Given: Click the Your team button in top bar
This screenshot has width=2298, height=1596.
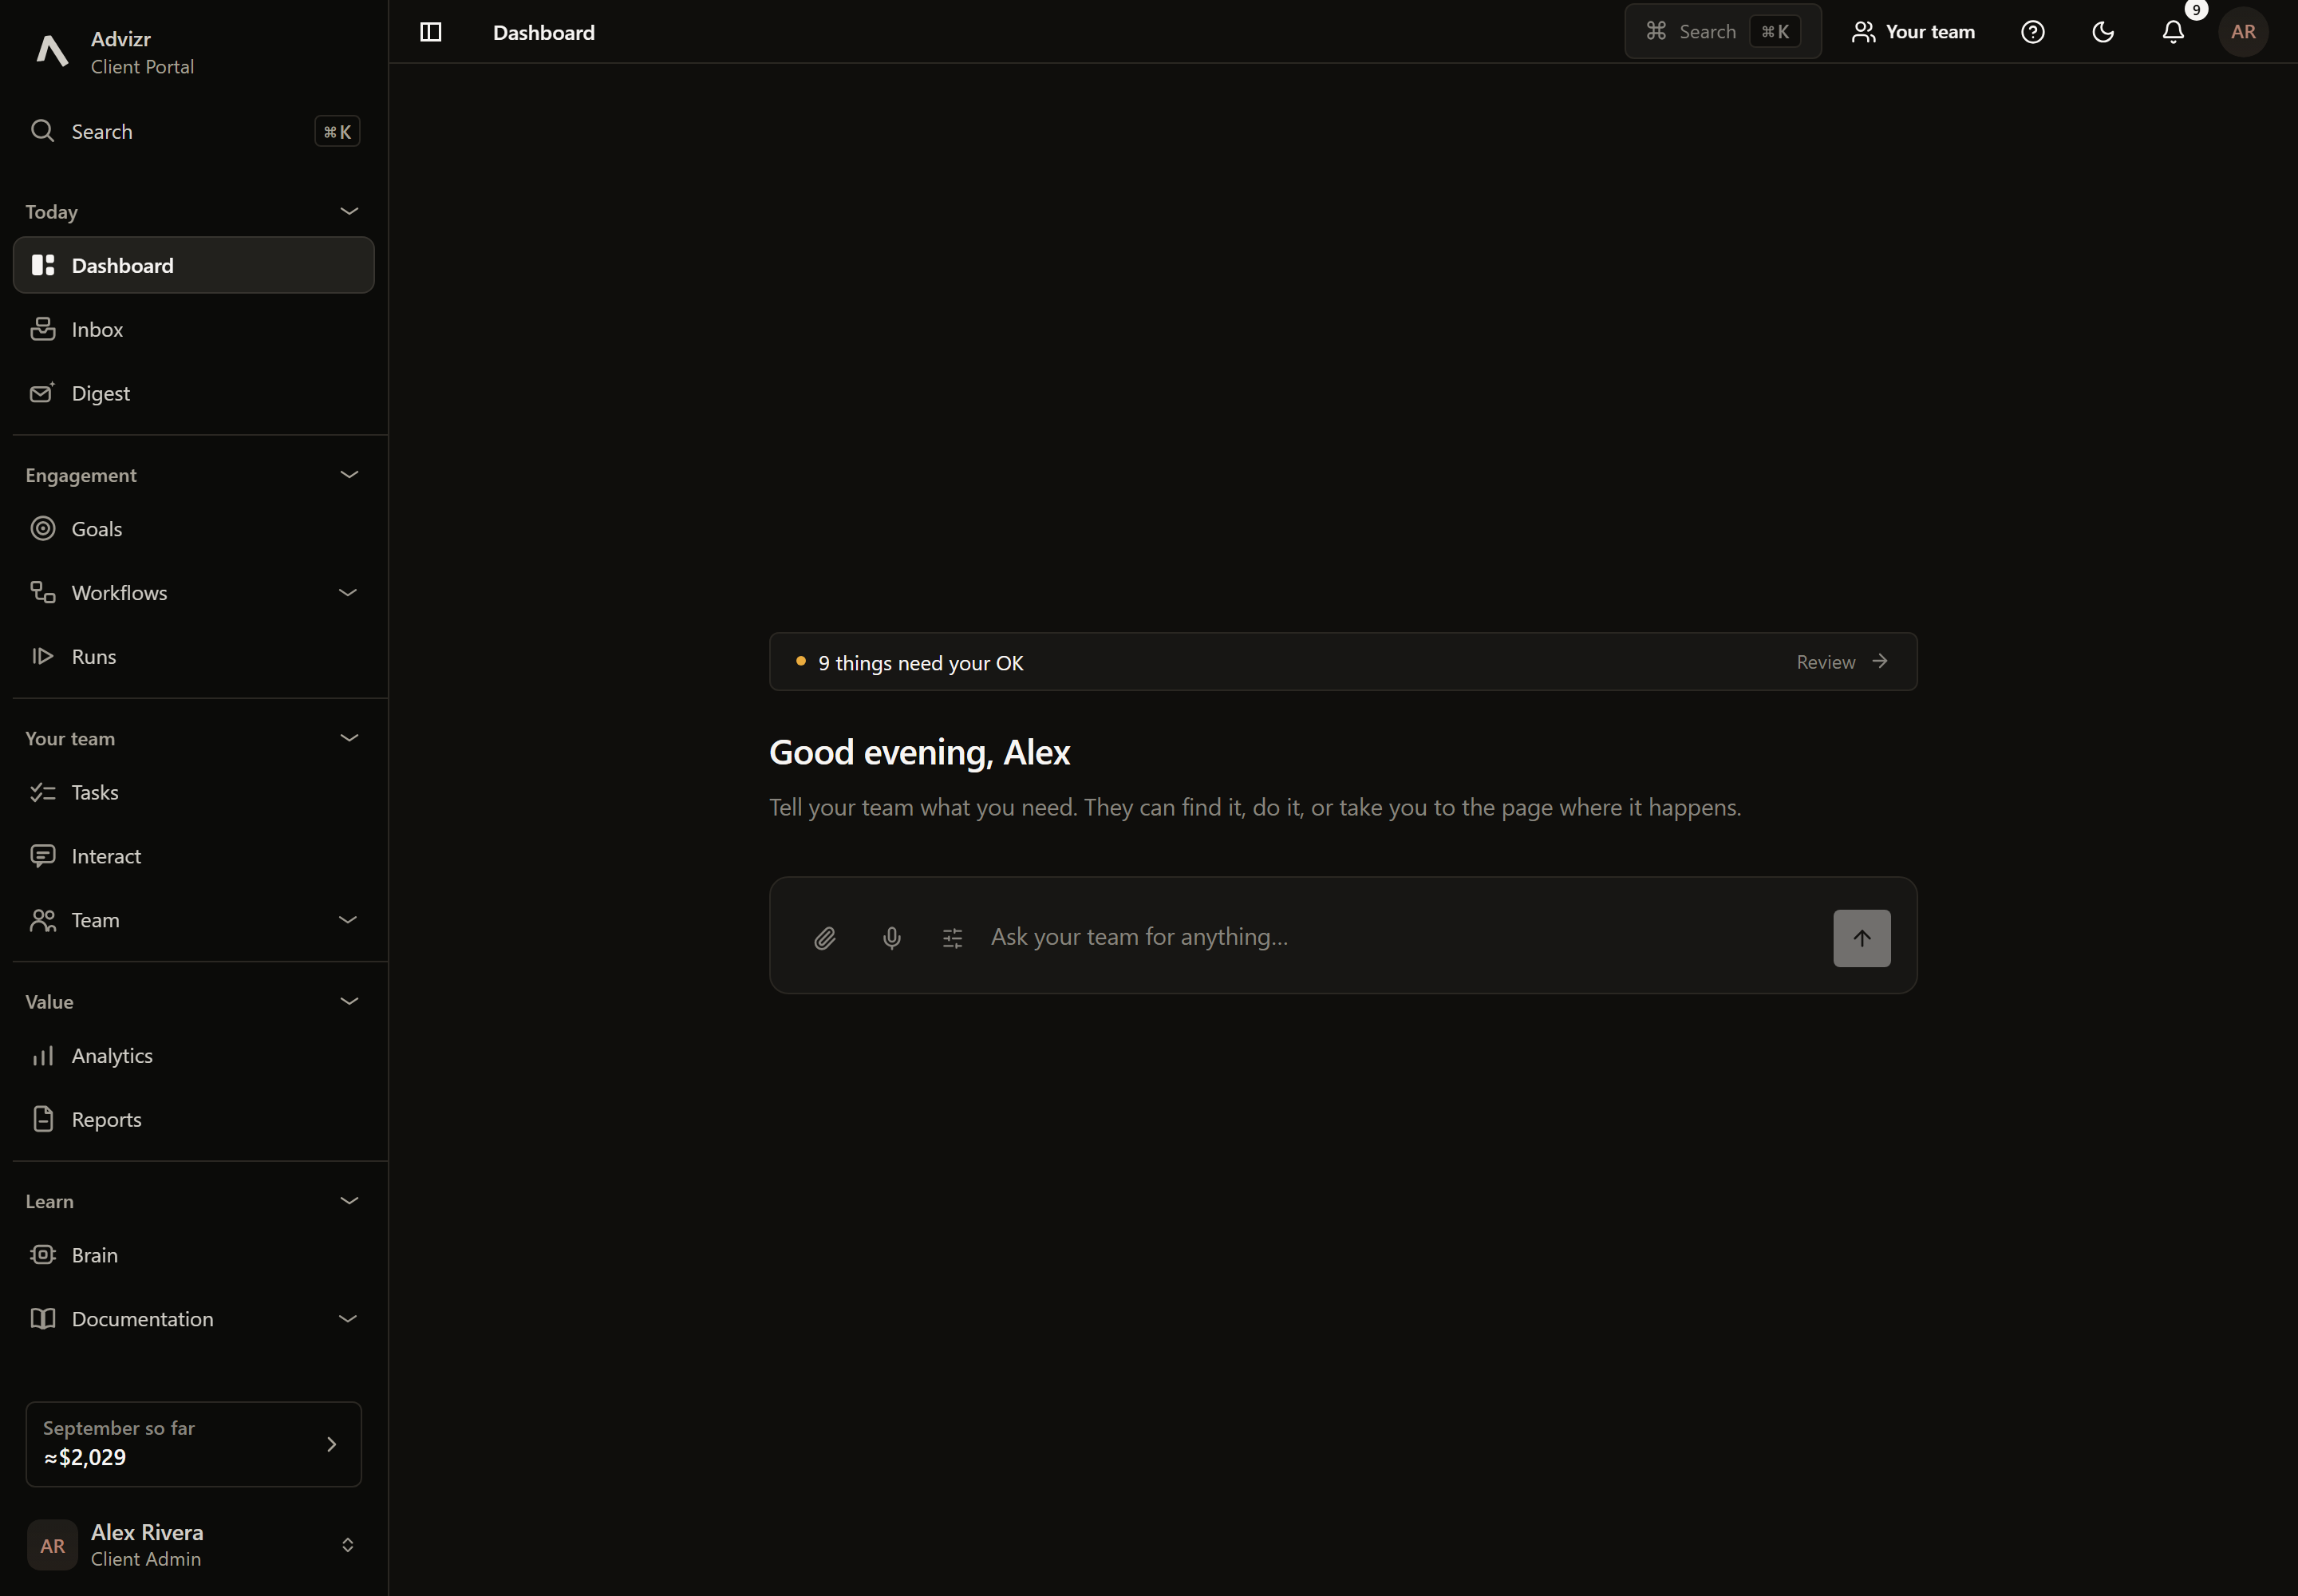Looking at the screenshot, I should 1913,32.
